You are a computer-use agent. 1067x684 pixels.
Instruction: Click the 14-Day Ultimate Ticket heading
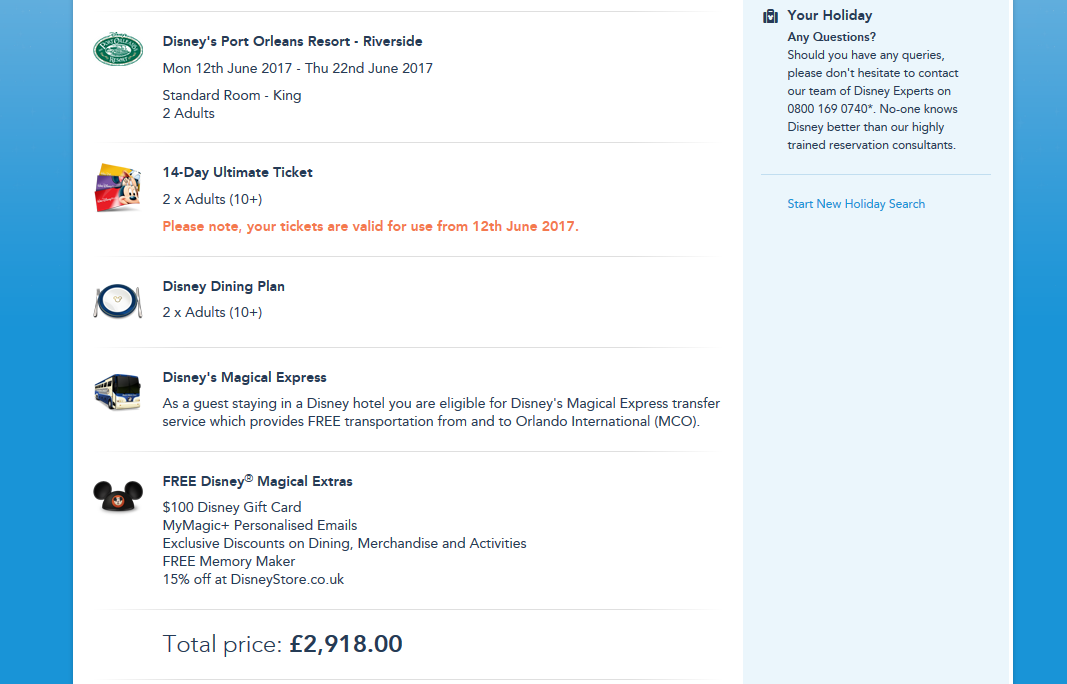(x=237, y=172)
